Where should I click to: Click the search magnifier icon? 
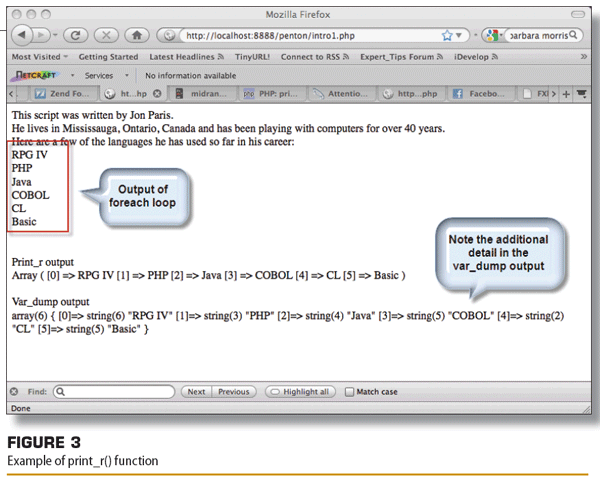pyautogui.click(x=573, y=35)
